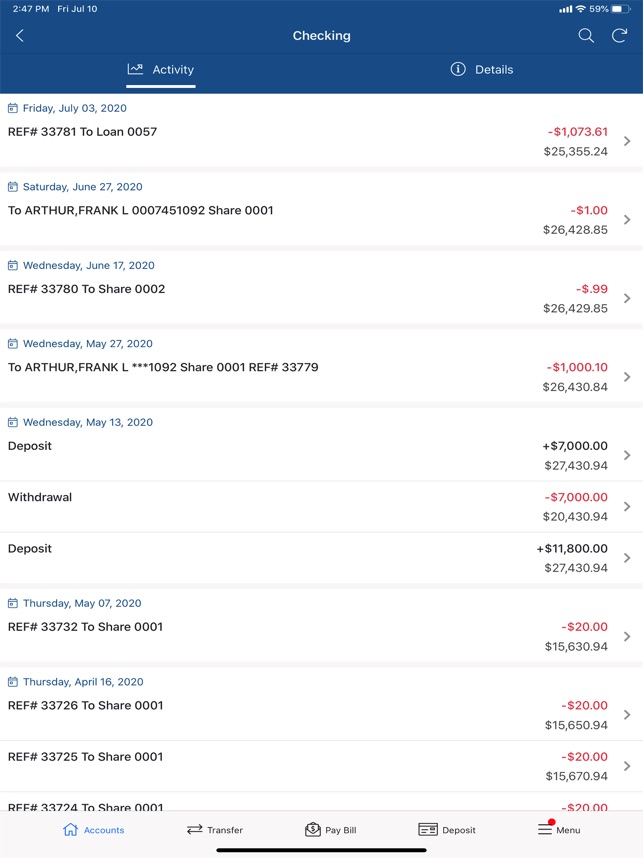Open transaction with REF# 33779

click(321, 377)
